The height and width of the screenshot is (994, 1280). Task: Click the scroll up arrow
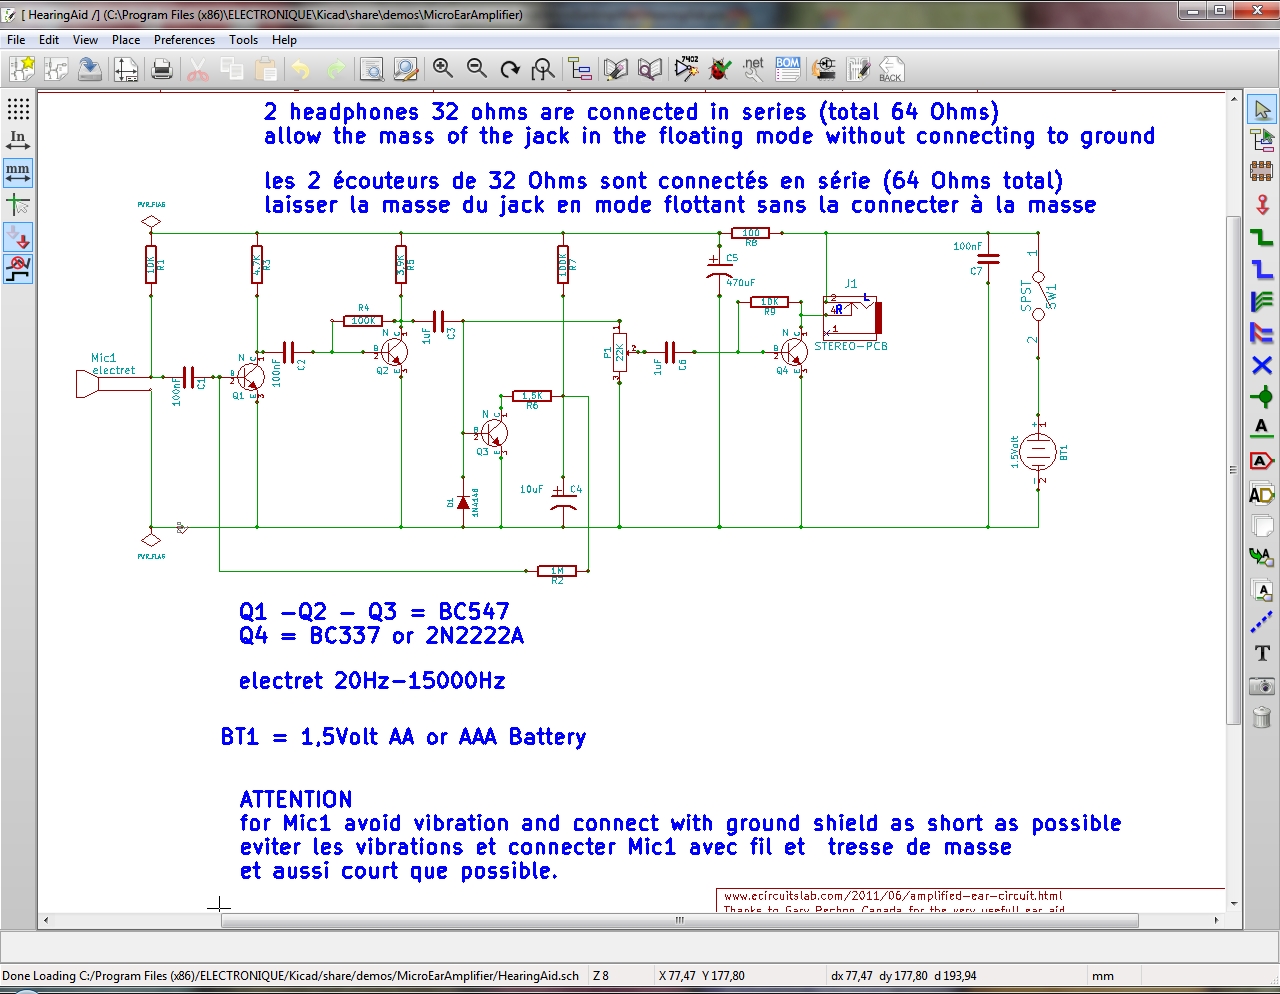1234,99
